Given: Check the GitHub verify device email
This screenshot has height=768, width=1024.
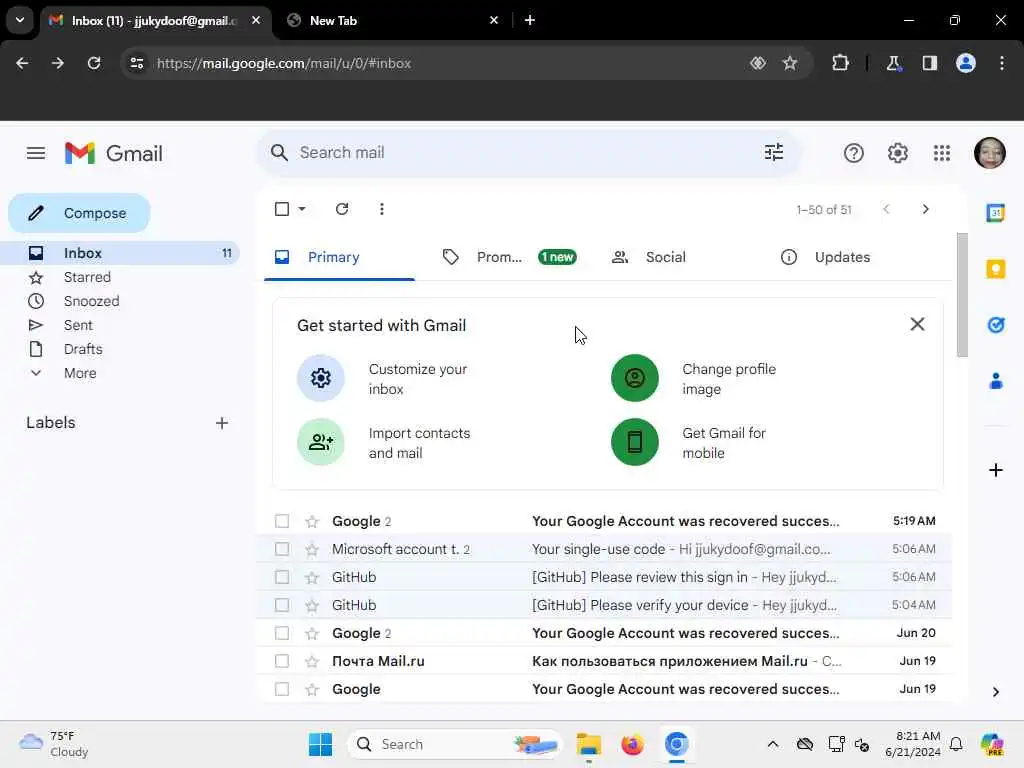Looking at the screenshot, I should pyautogui.click(x=282, y=605).
